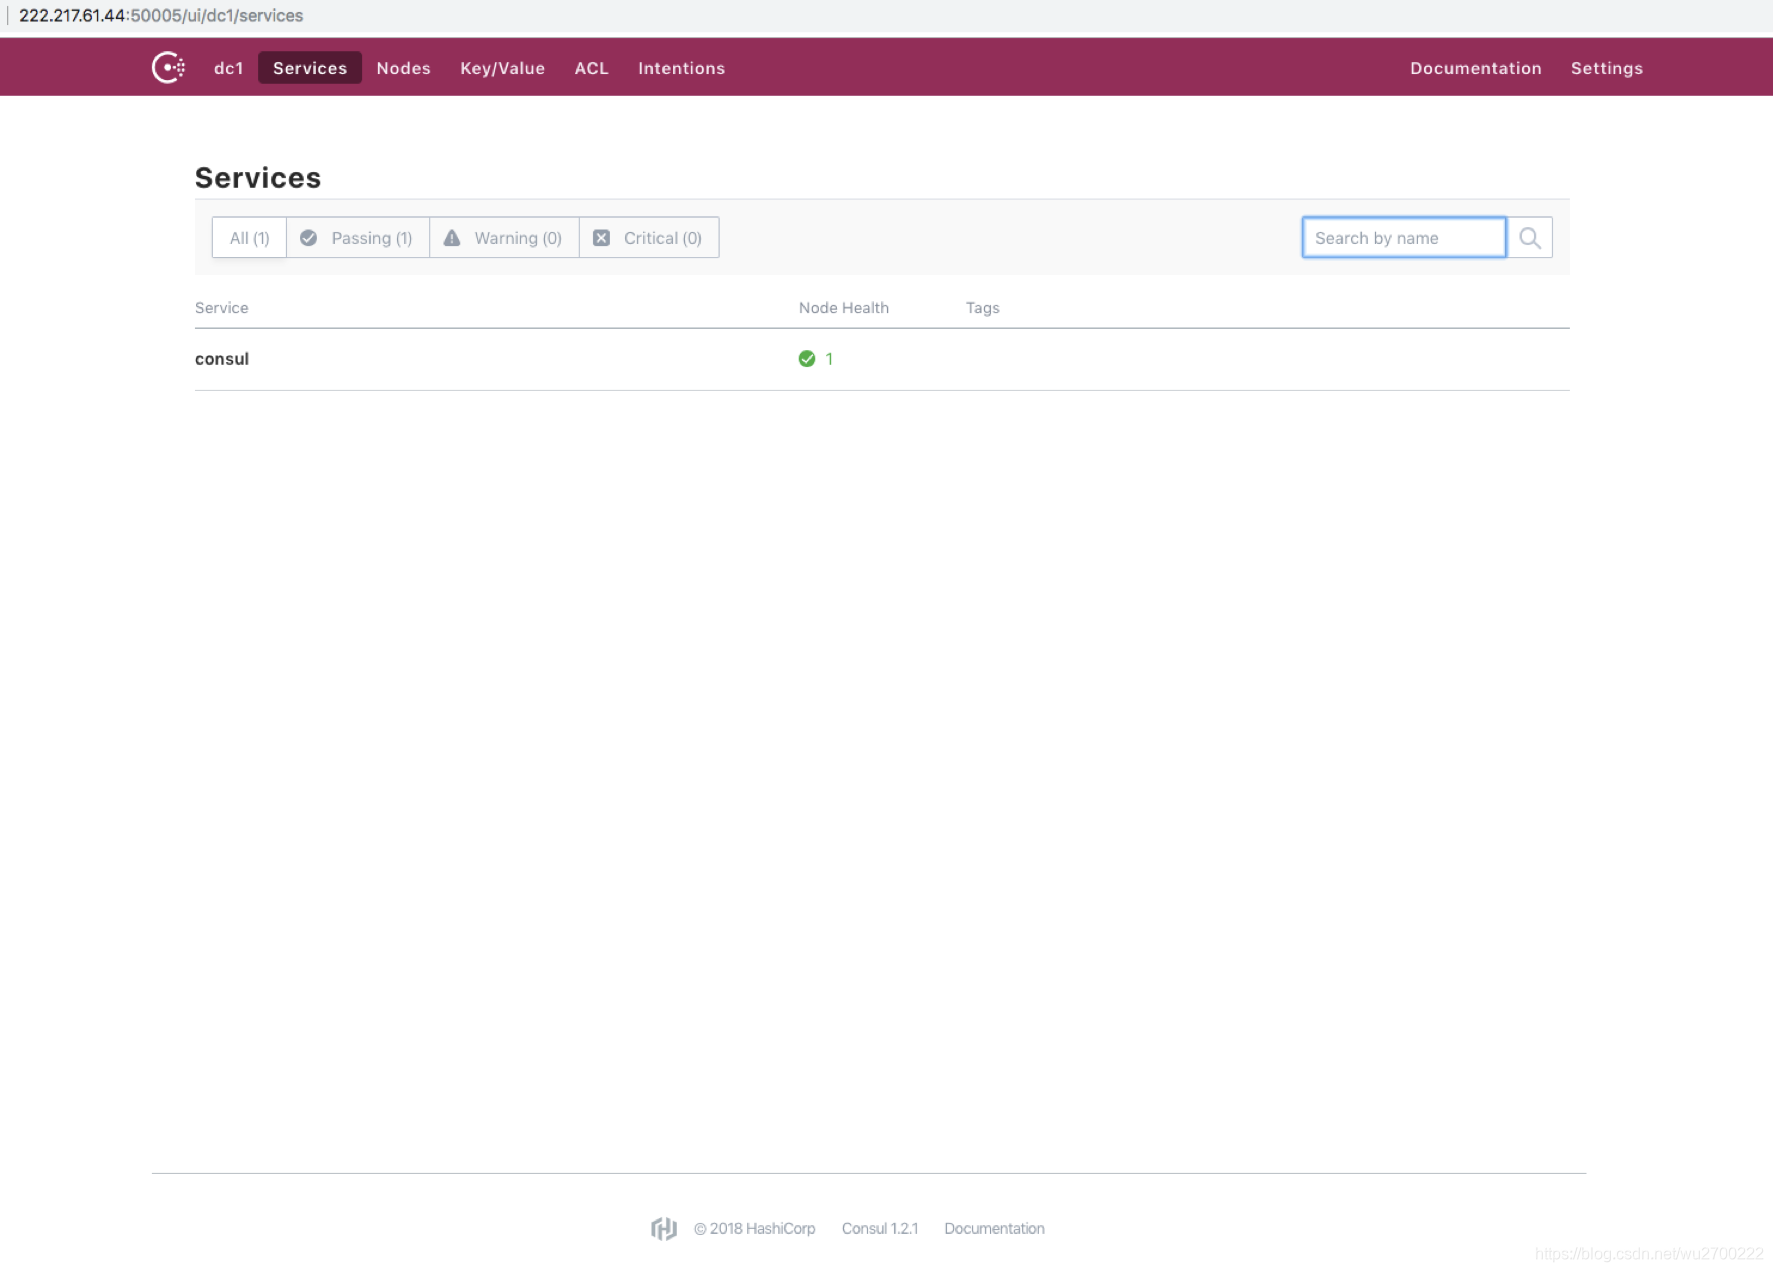
Task: Click the magnifying glass search icon
Action: (x=1529, y=237)
